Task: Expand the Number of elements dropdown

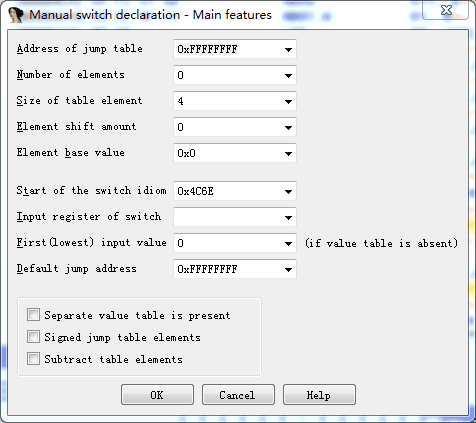Action: coord(288,75)
